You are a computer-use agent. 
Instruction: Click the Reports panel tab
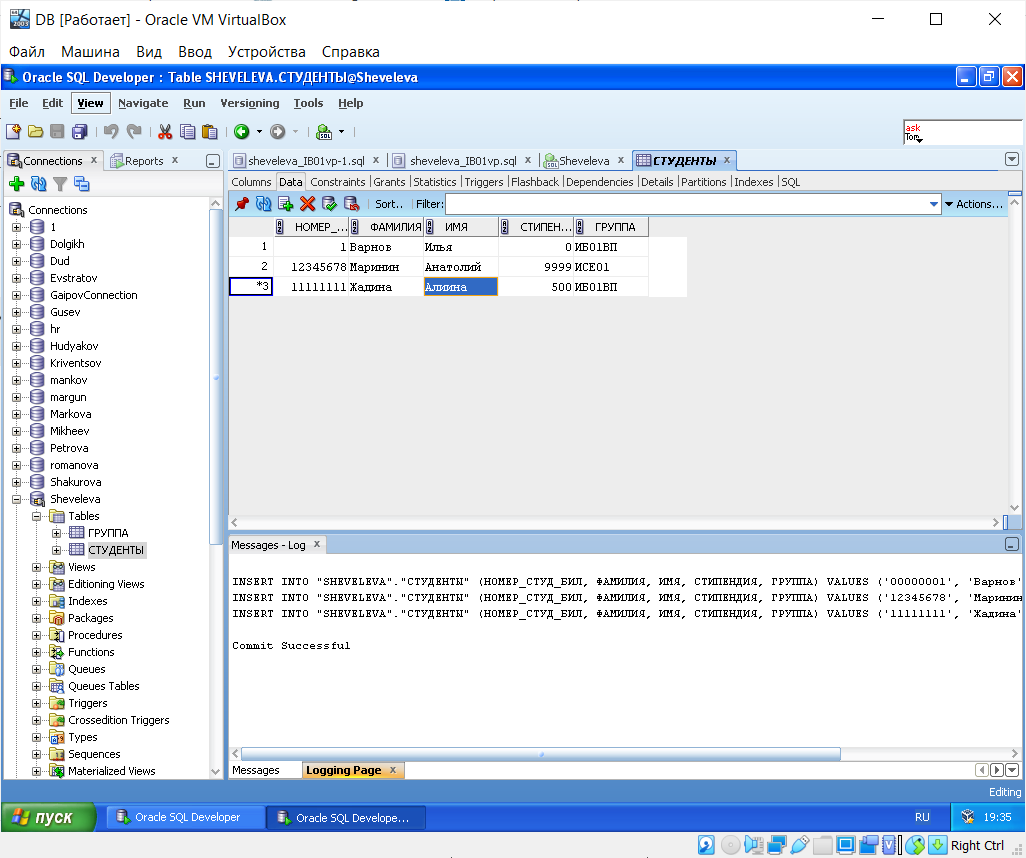click(x=144, y=160)
